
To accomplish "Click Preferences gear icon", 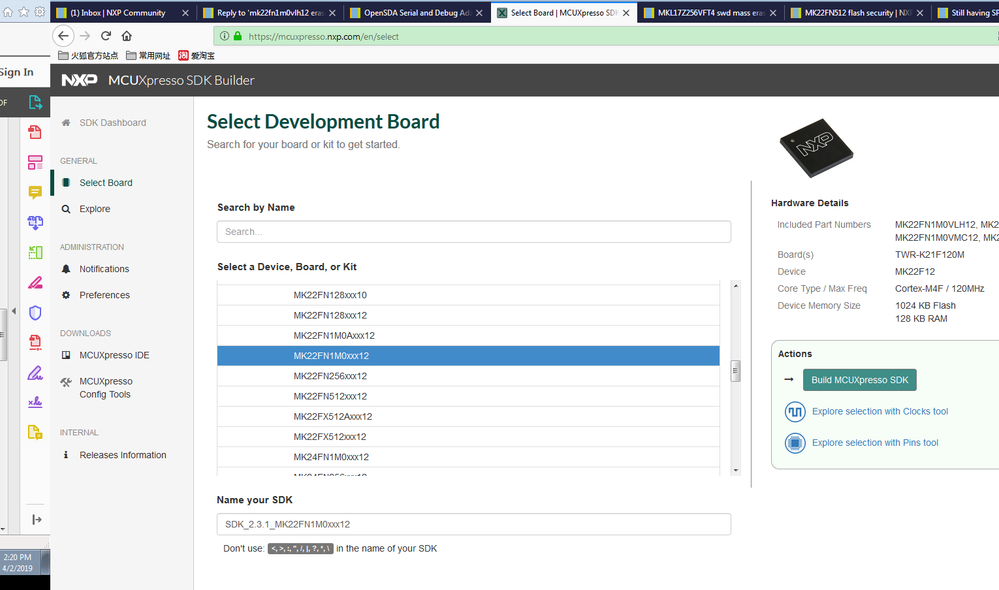I will point(66,295).
